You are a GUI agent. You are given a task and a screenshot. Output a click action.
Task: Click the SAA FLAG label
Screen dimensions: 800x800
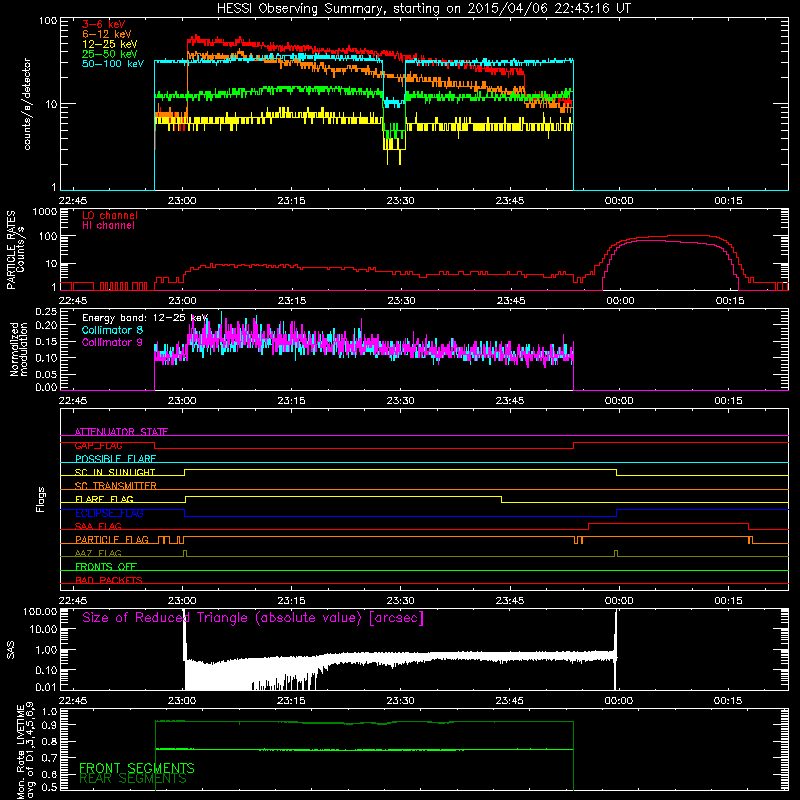(98, 527)
